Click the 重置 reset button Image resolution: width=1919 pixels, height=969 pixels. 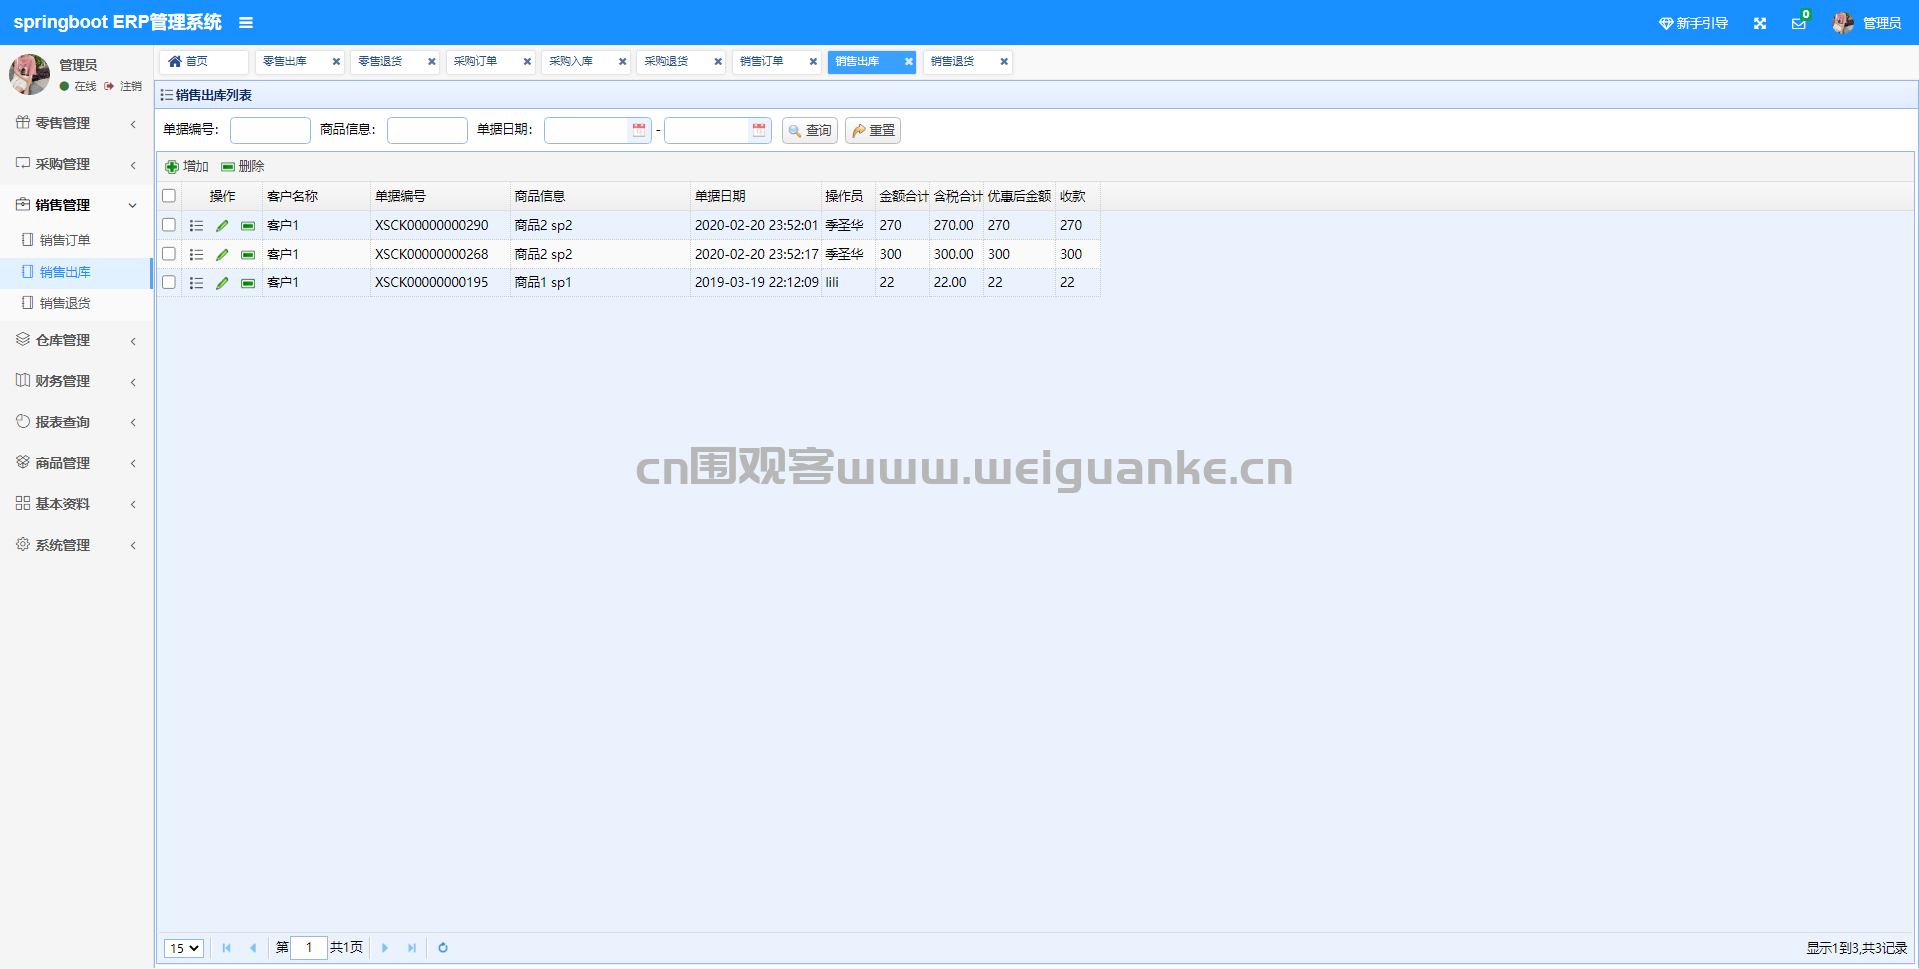(x=873, y=131)
